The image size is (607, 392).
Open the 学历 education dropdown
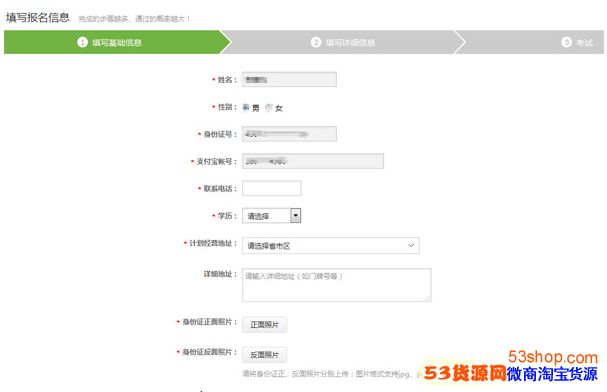click(x=271, y=216)
